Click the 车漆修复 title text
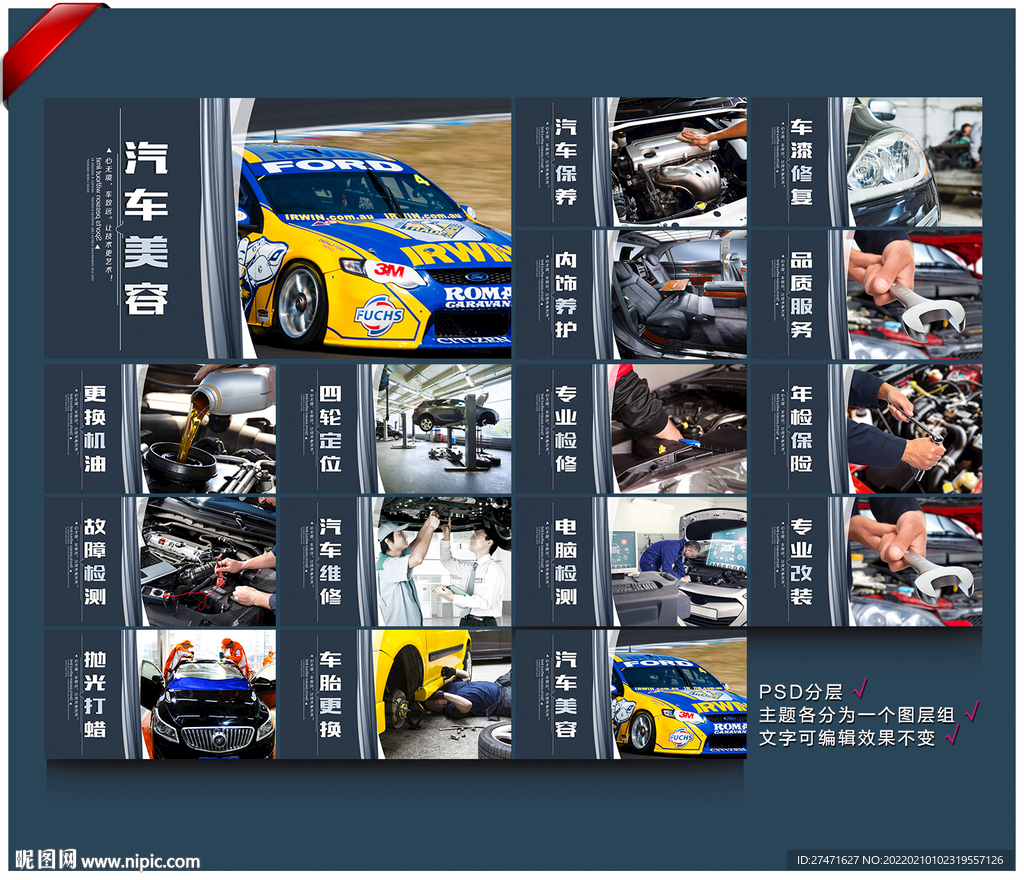The width and height of the screenshot is (1024, 880). coord(801,162)
